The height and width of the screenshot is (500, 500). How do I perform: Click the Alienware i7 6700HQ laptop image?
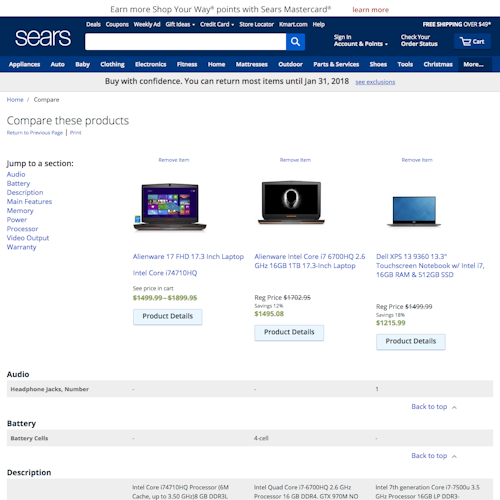tap(291, 202)
